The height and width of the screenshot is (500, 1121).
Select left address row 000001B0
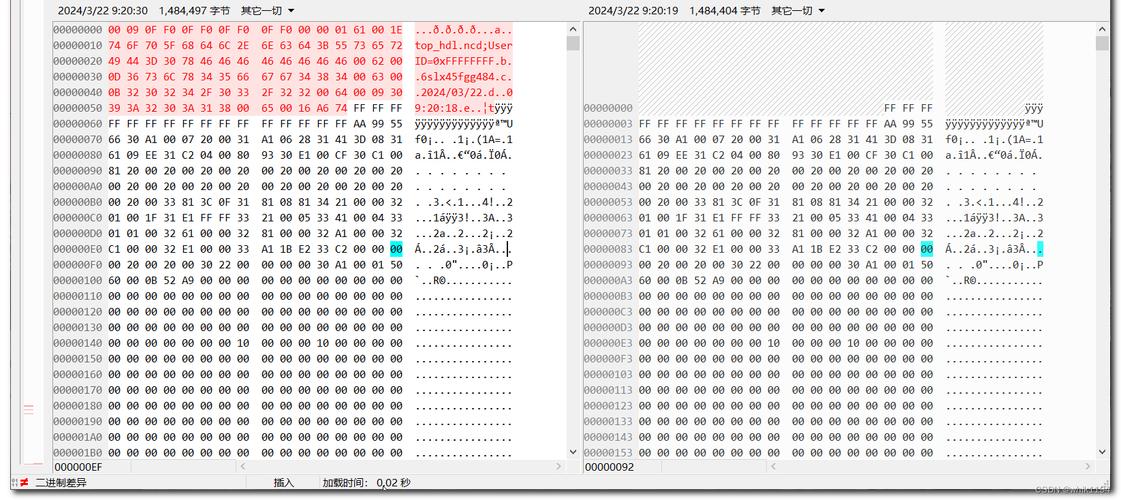[x=78, y=452]
